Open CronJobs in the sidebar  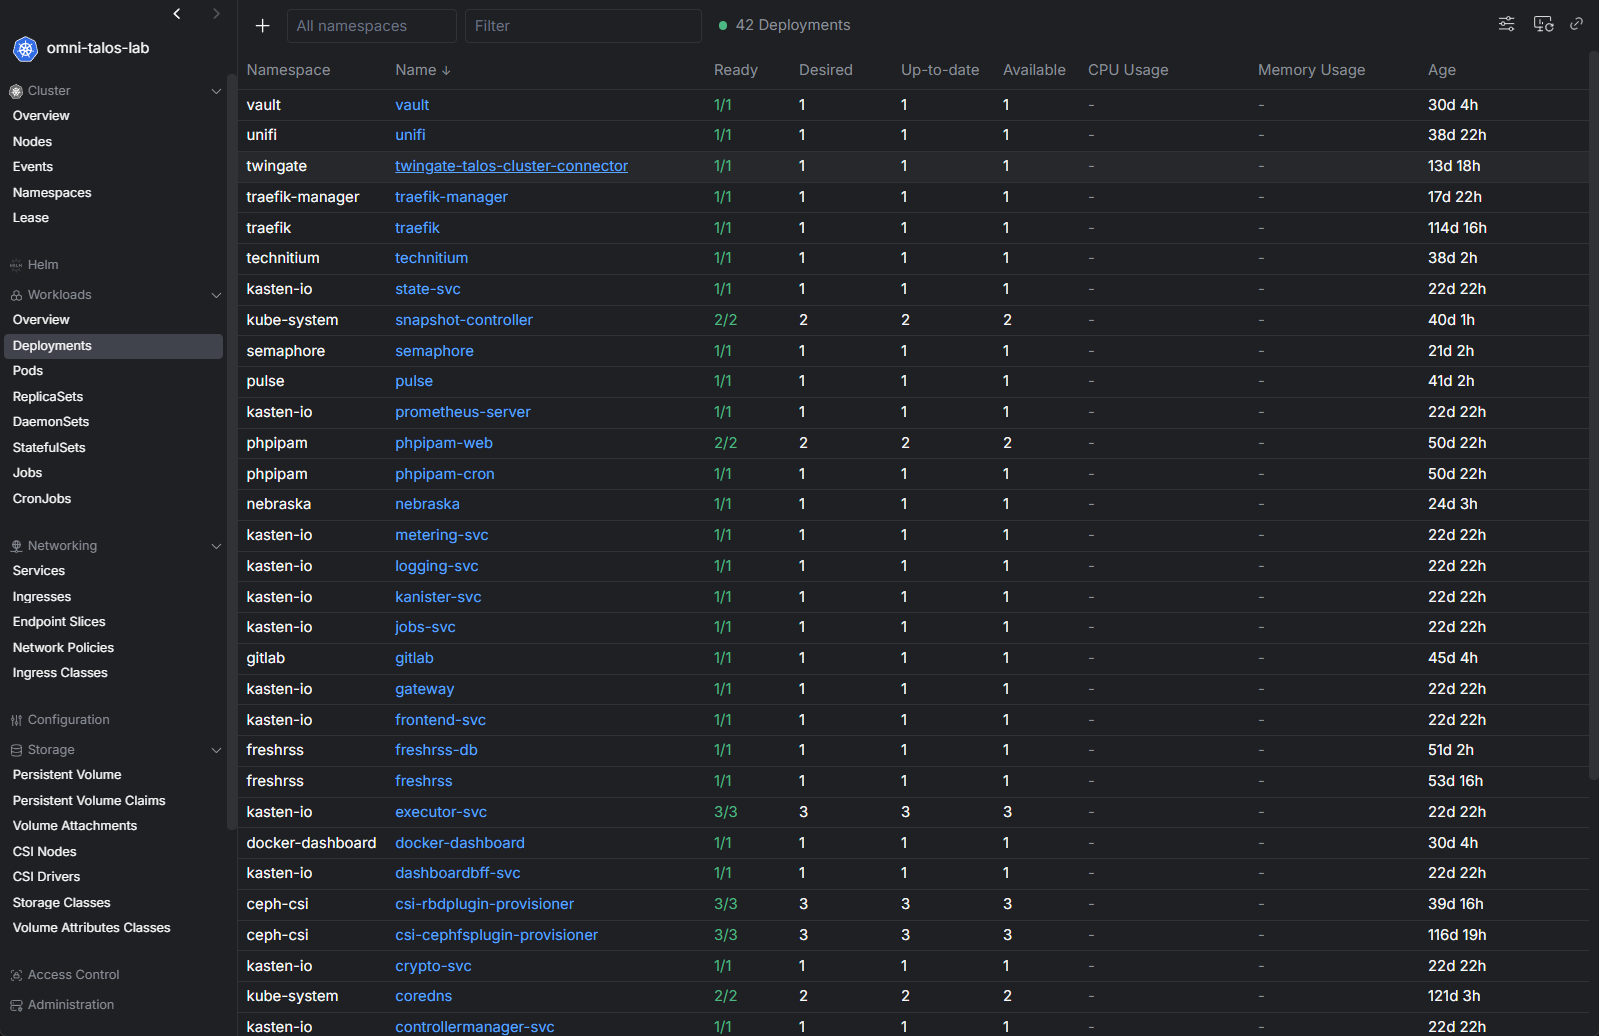coord(42,499)
